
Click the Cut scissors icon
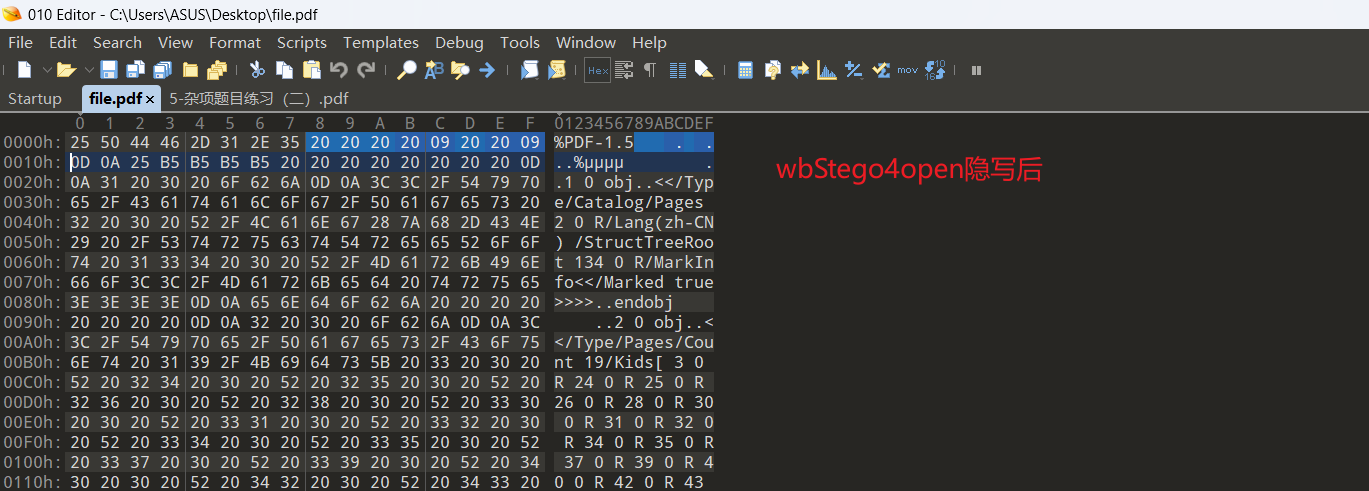pos(257,70)
